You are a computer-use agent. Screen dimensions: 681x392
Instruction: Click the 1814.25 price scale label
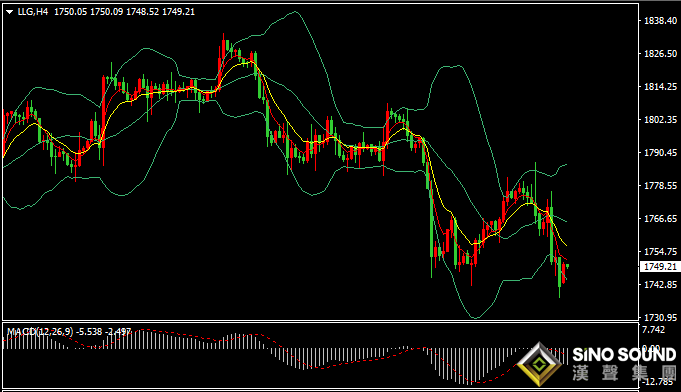point(660,87)
